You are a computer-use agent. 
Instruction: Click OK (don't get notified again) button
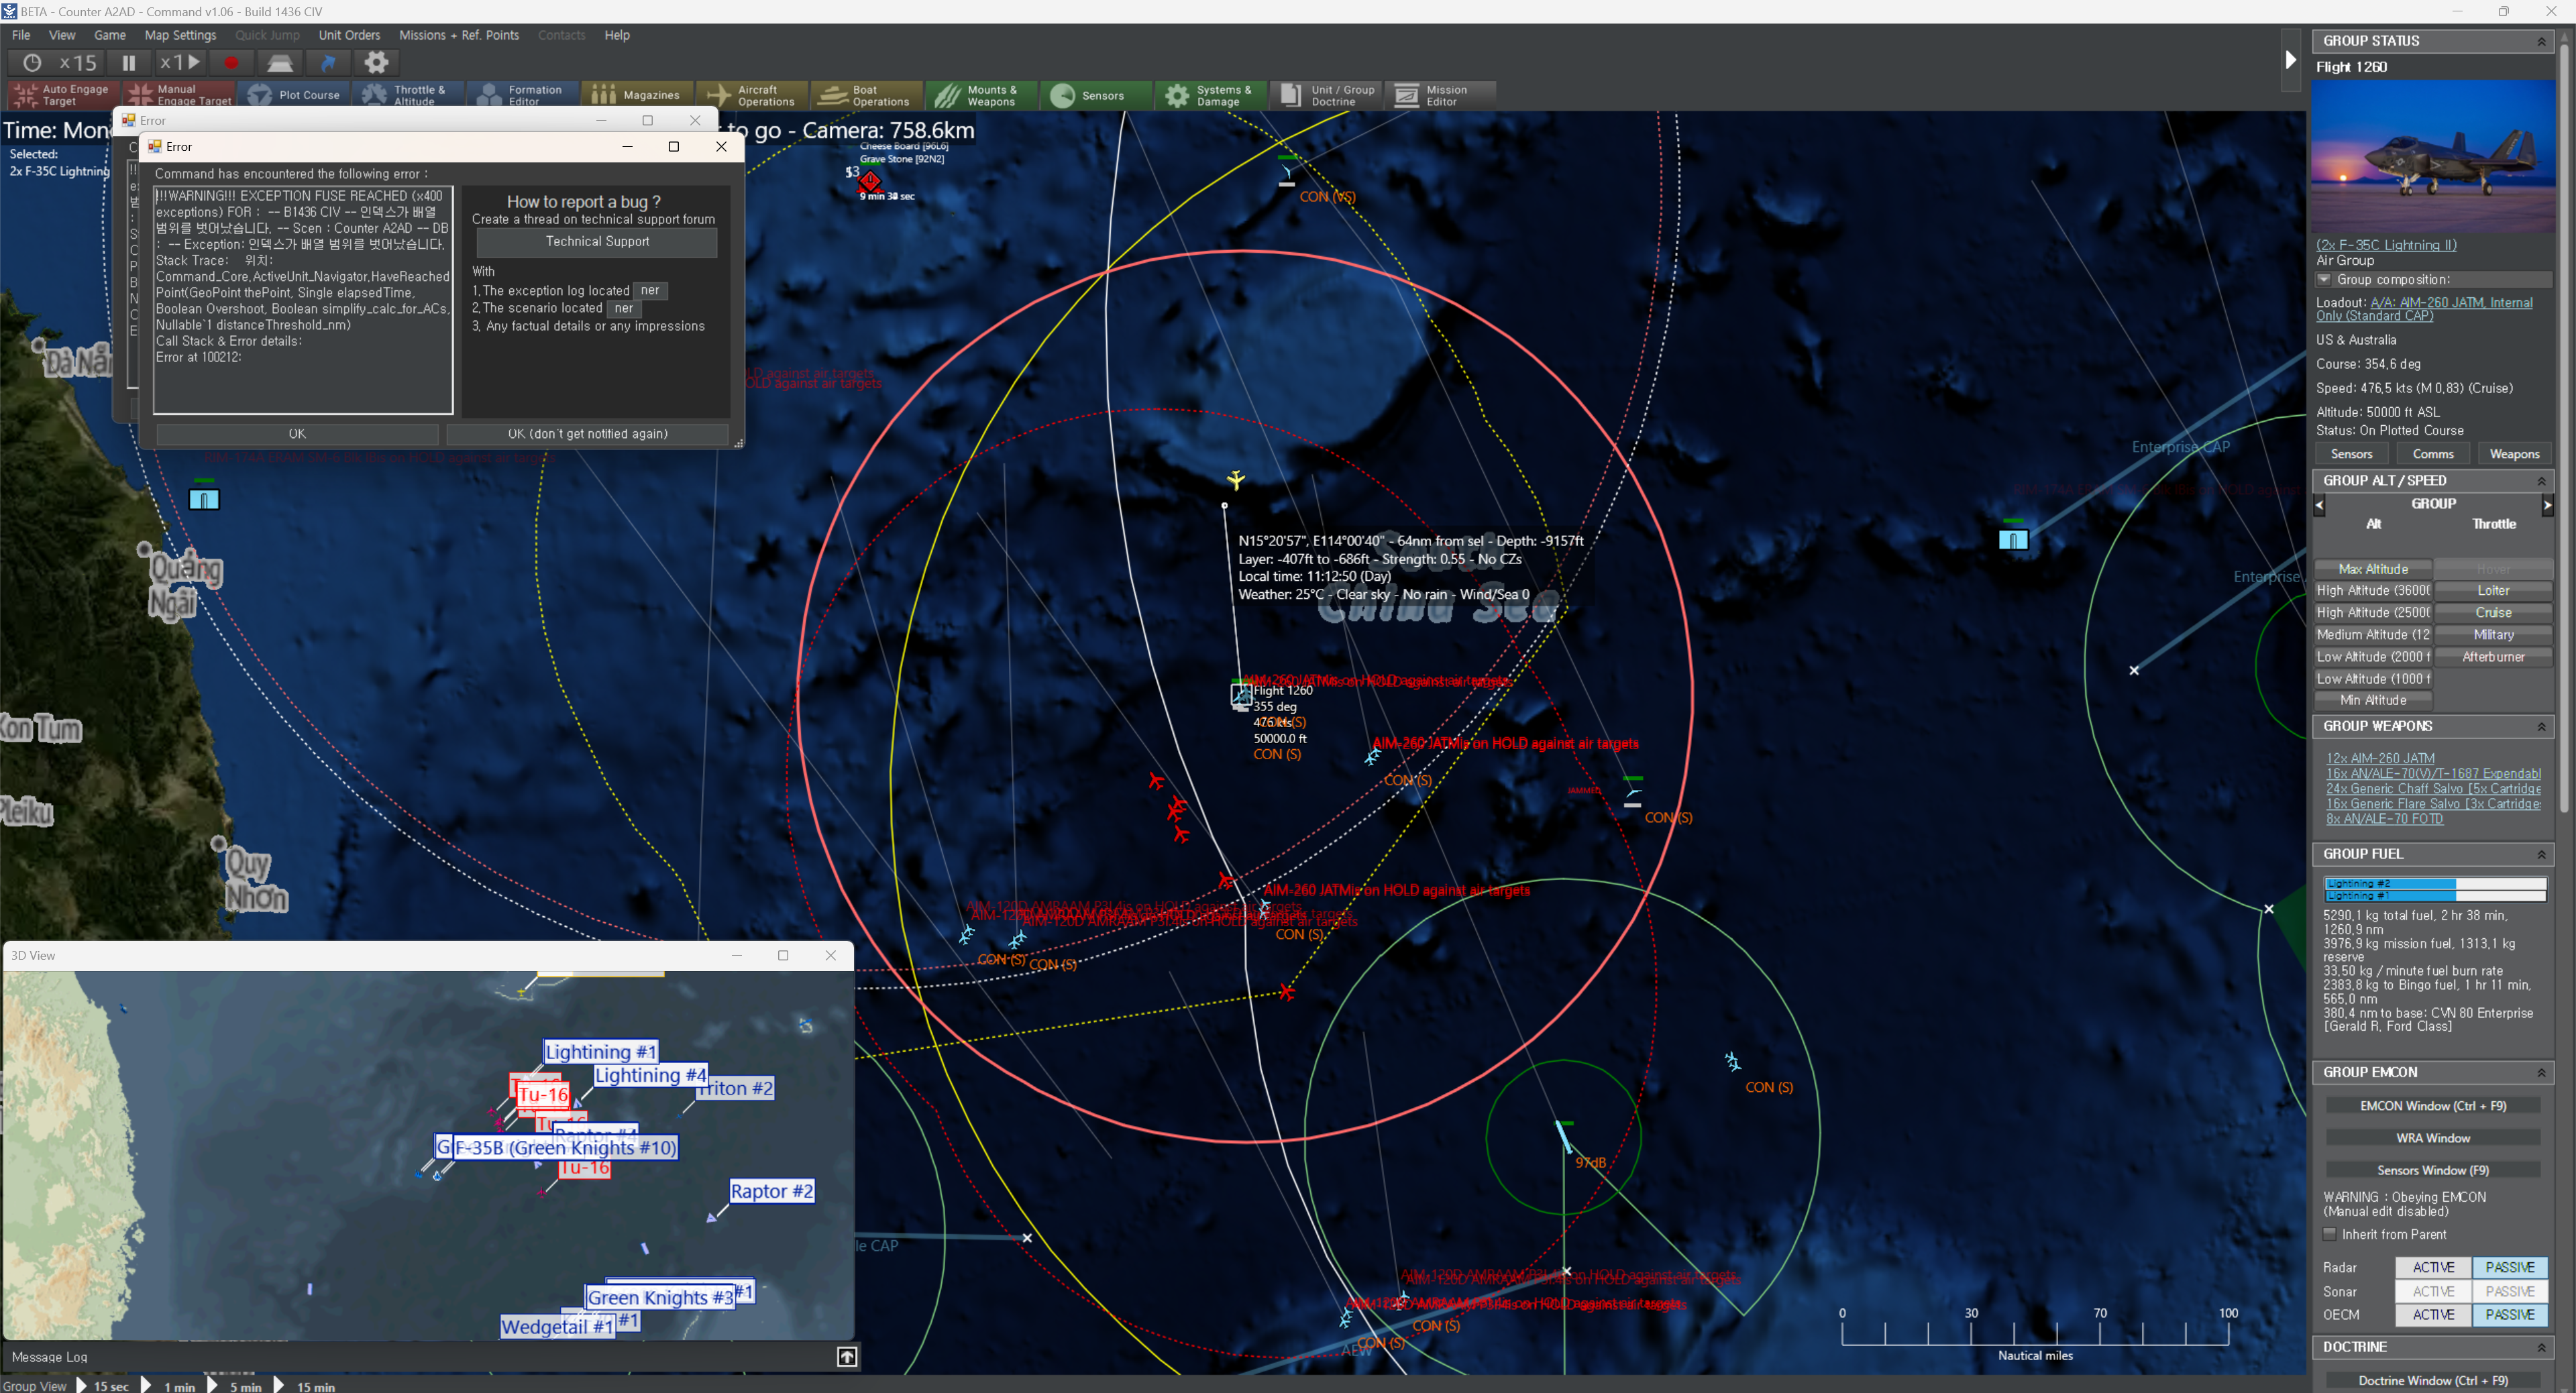click(x=587, y=434)
